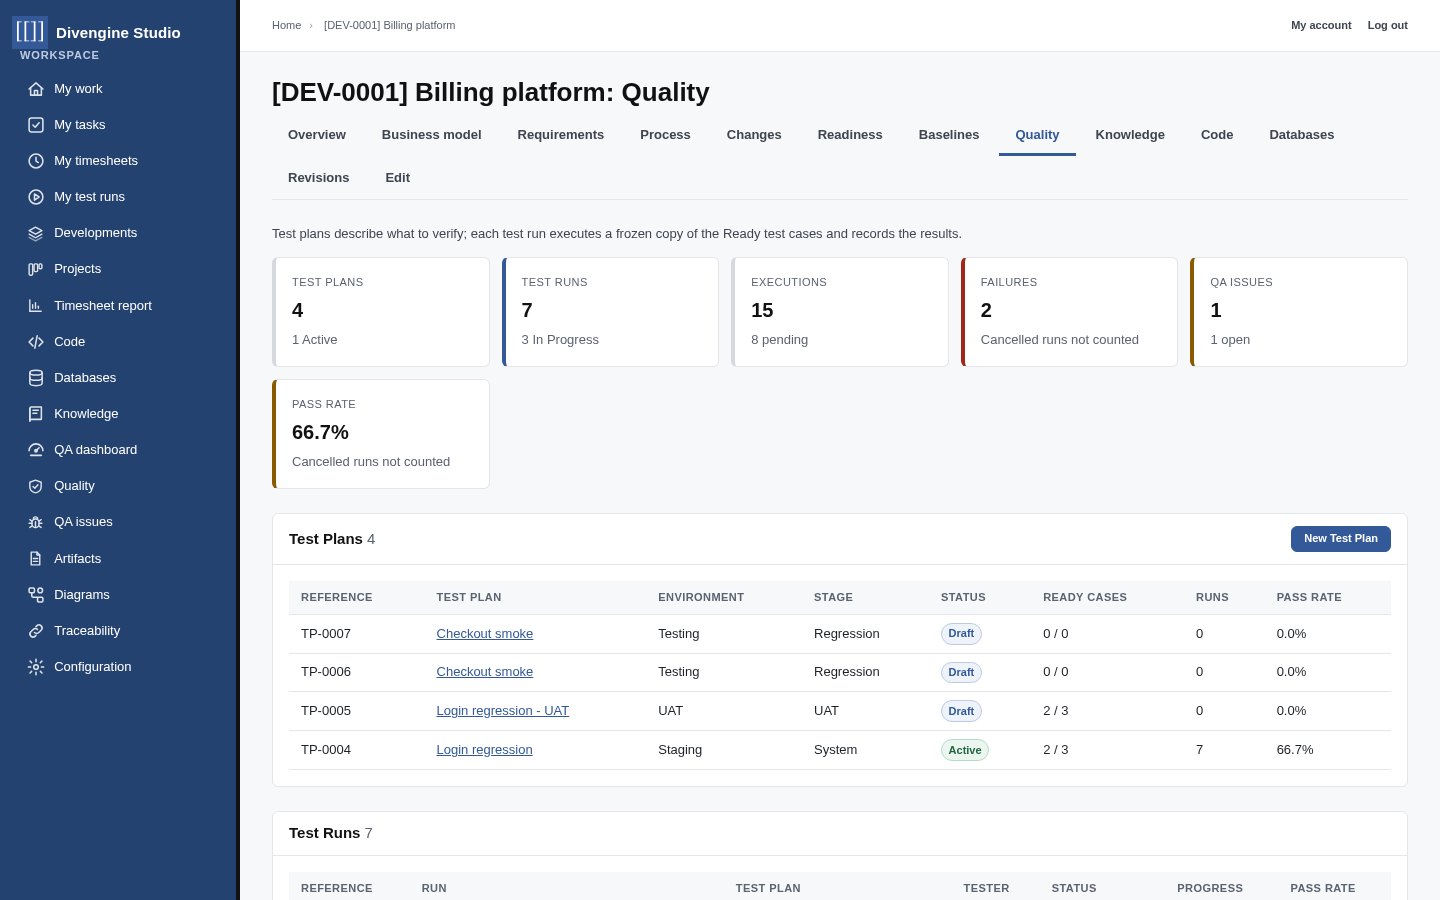The image size is (1440, 900).
Task: Click the Artifacts document icon
Action: [x=36, y=559]
